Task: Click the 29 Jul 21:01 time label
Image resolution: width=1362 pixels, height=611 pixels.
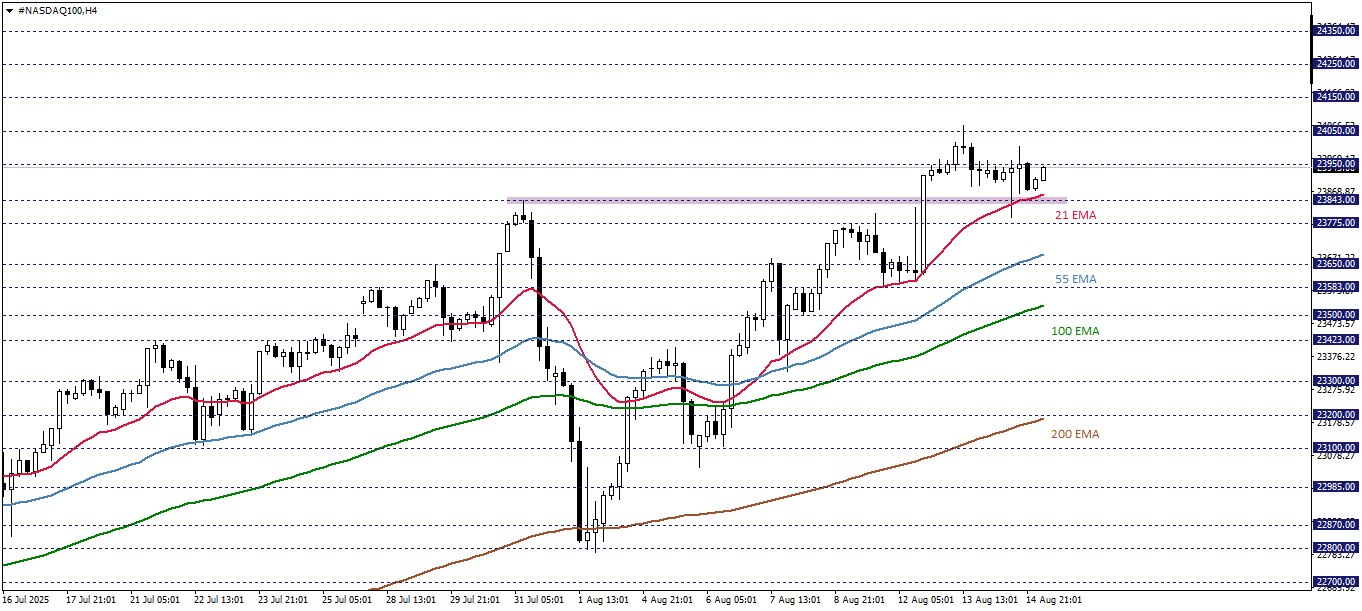Action: tap(475, 600)
